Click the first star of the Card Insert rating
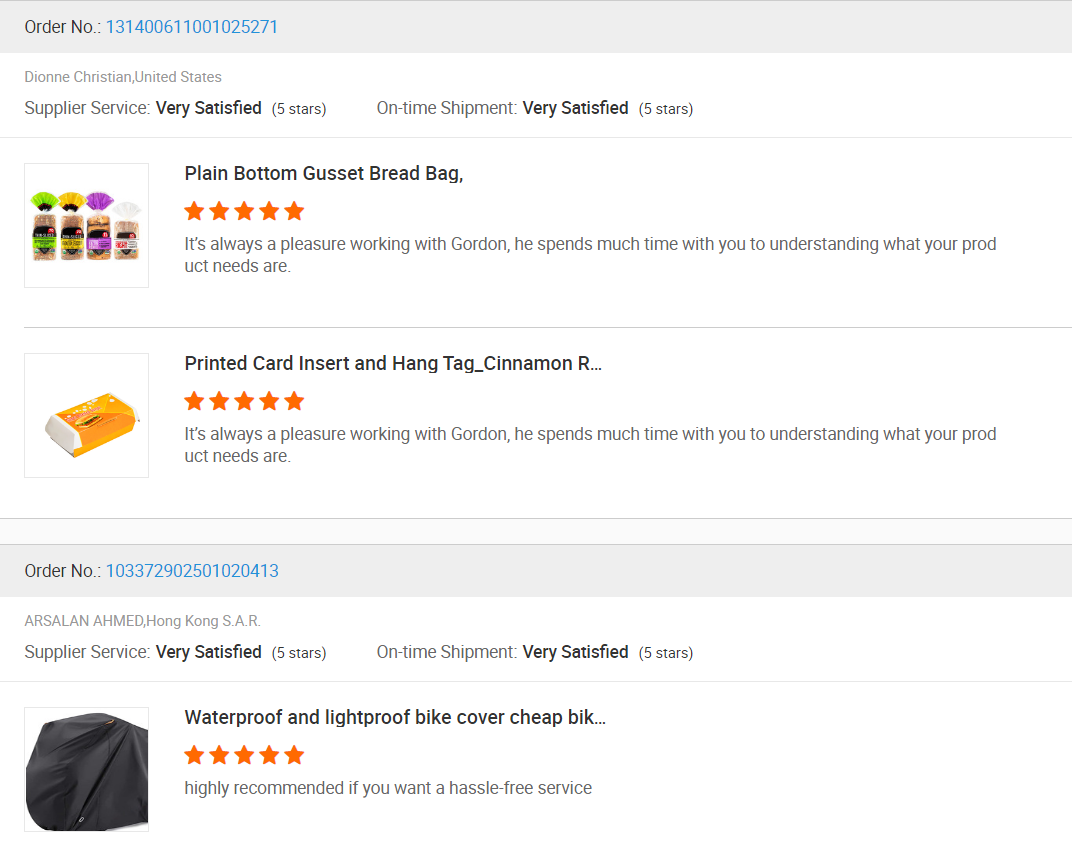Screen dimensions: 1072x846 [194, 401]
